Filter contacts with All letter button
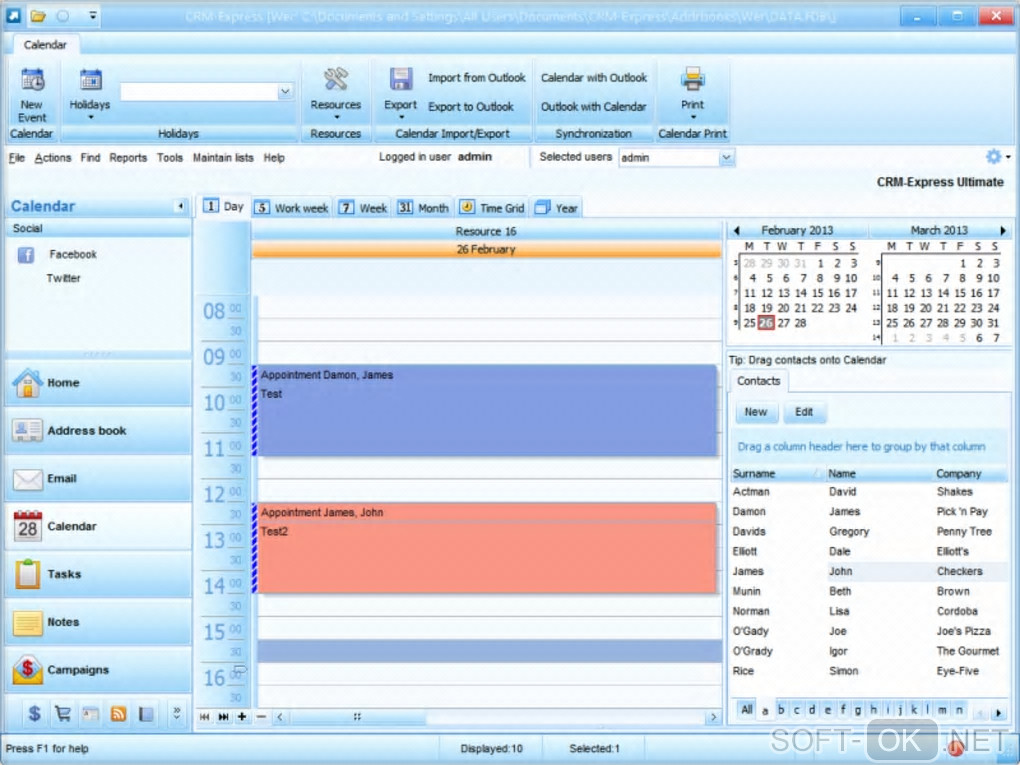 coord(747,710)
